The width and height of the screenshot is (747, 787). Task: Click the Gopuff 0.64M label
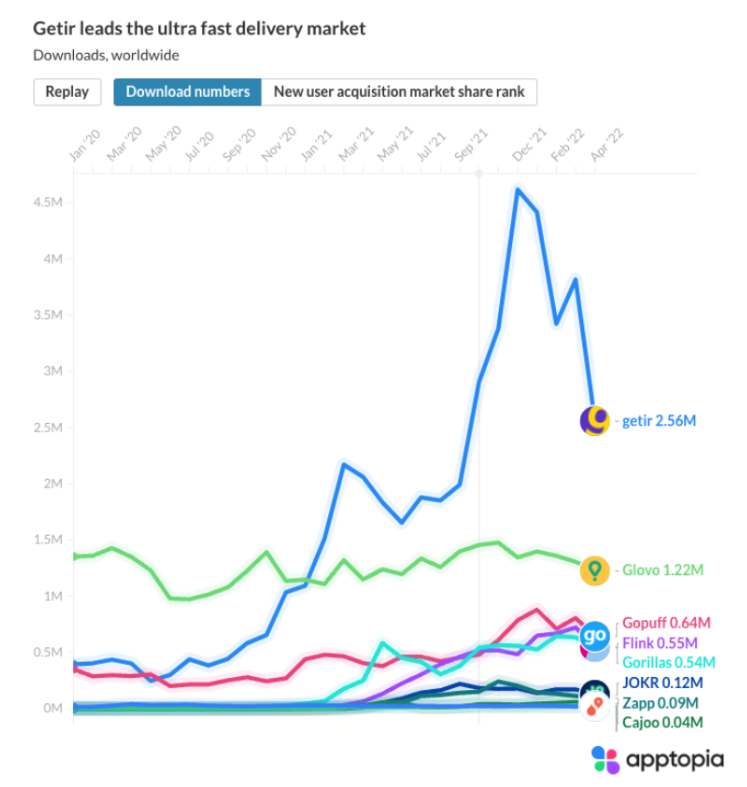tap(666, 623)
